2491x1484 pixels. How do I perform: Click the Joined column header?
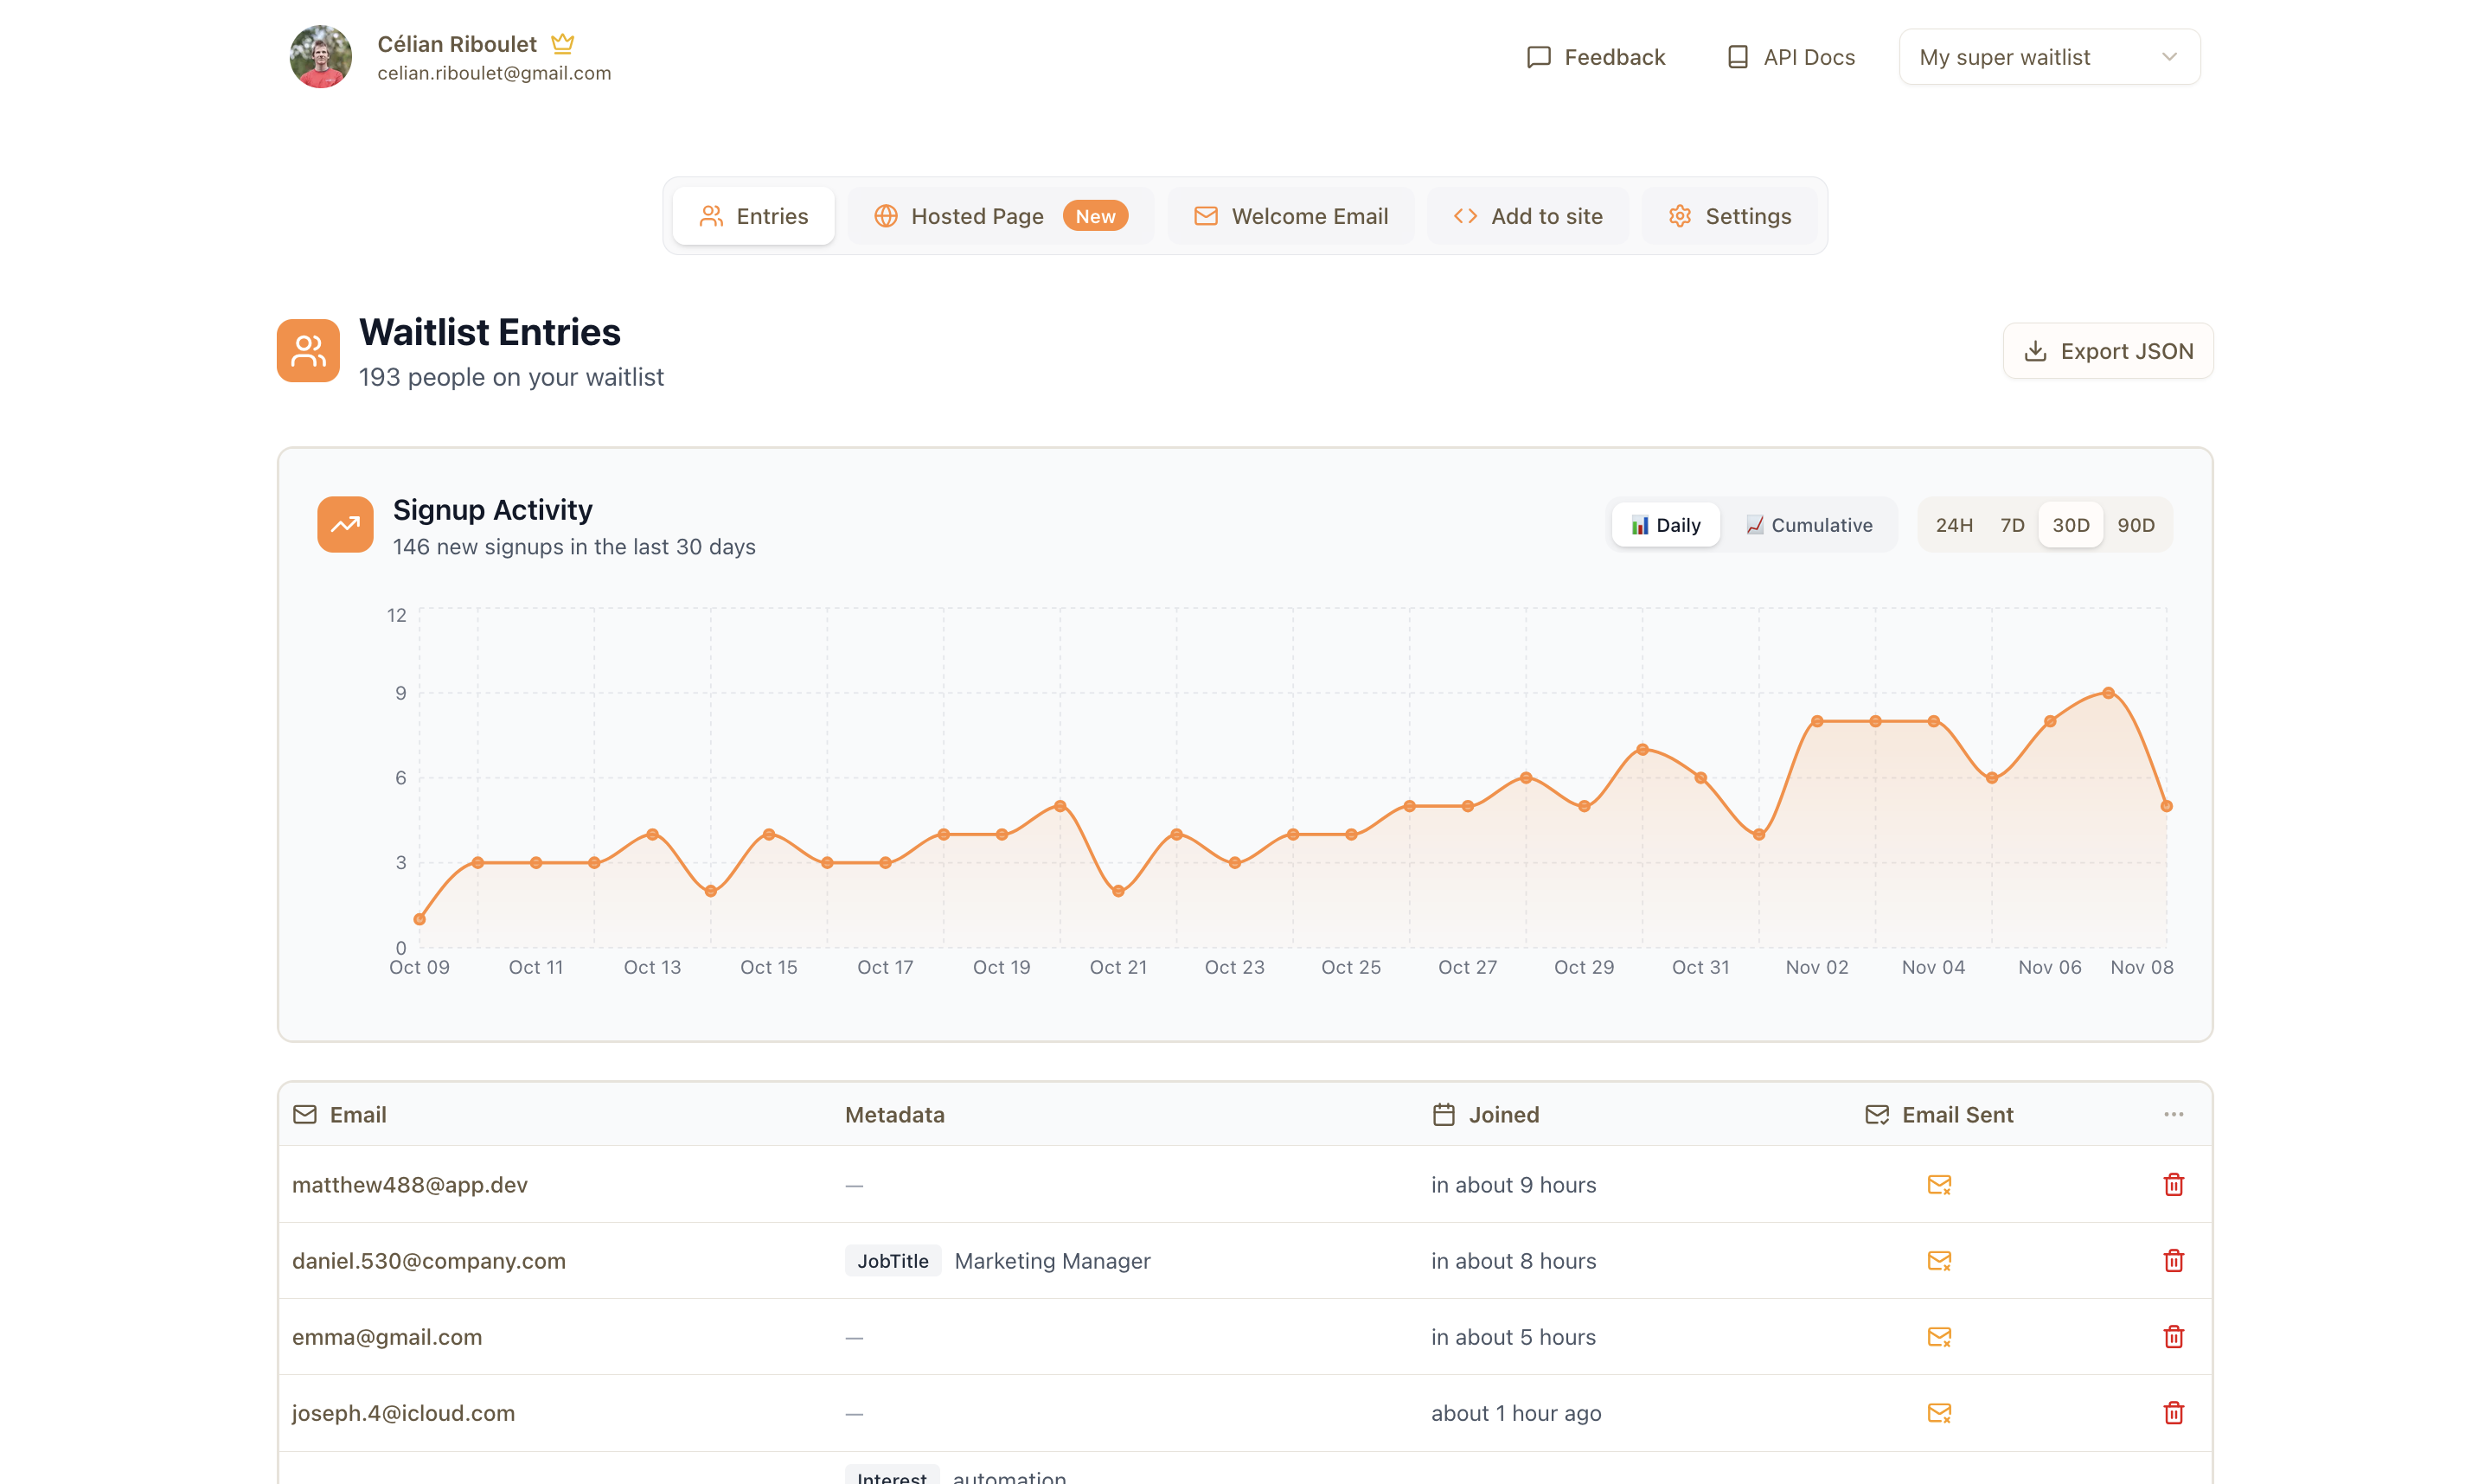(x=1485, y=1114)
